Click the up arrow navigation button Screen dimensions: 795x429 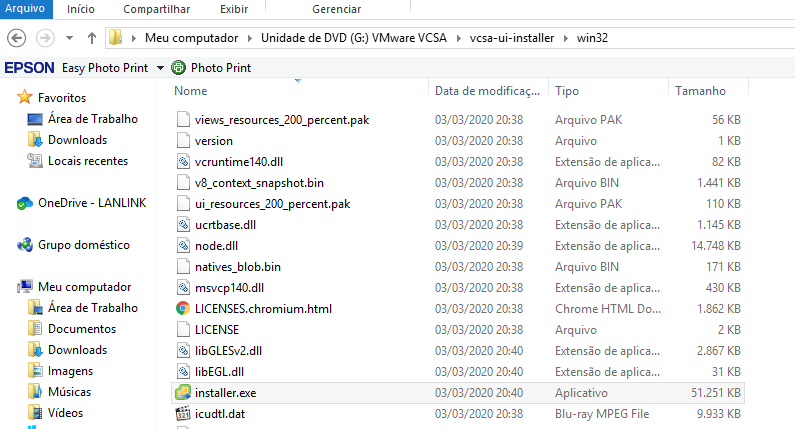[91, 38]
